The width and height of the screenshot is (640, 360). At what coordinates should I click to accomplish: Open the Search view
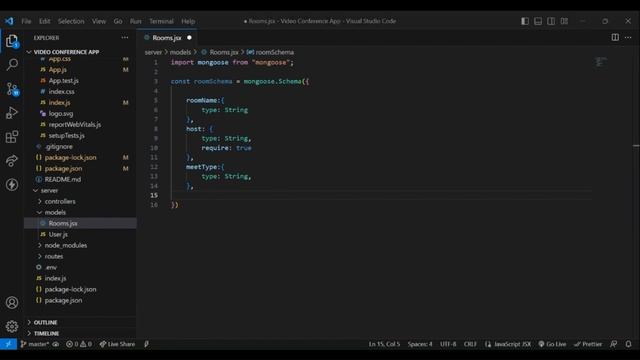(x=12, y=64)
